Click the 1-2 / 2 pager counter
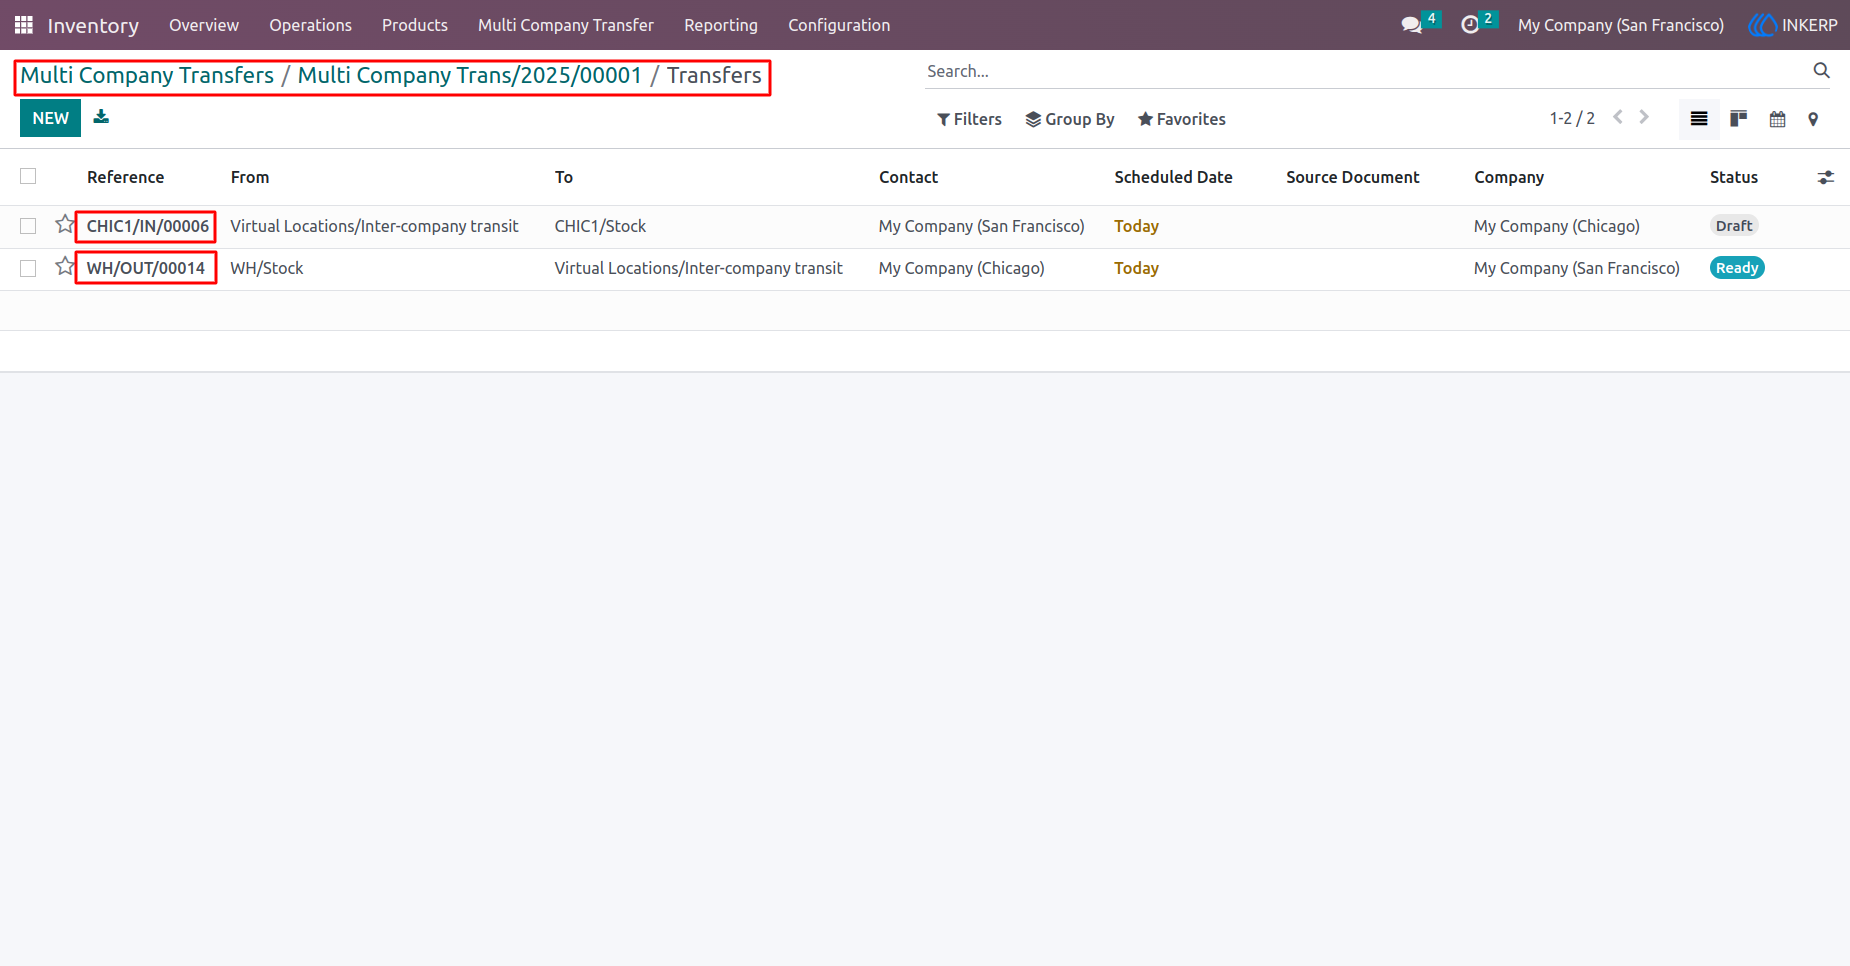1850x966 pixels. [1572, 118]
